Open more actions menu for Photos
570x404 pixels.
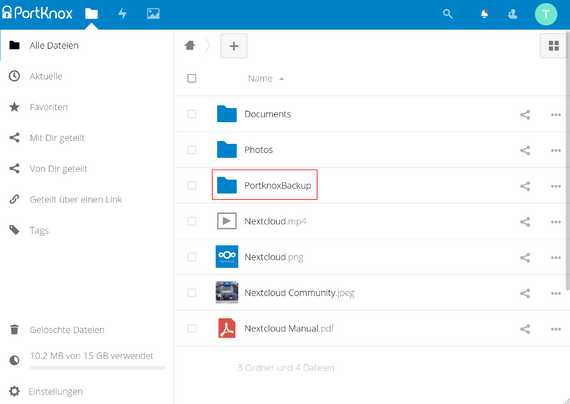pos(555,151)
